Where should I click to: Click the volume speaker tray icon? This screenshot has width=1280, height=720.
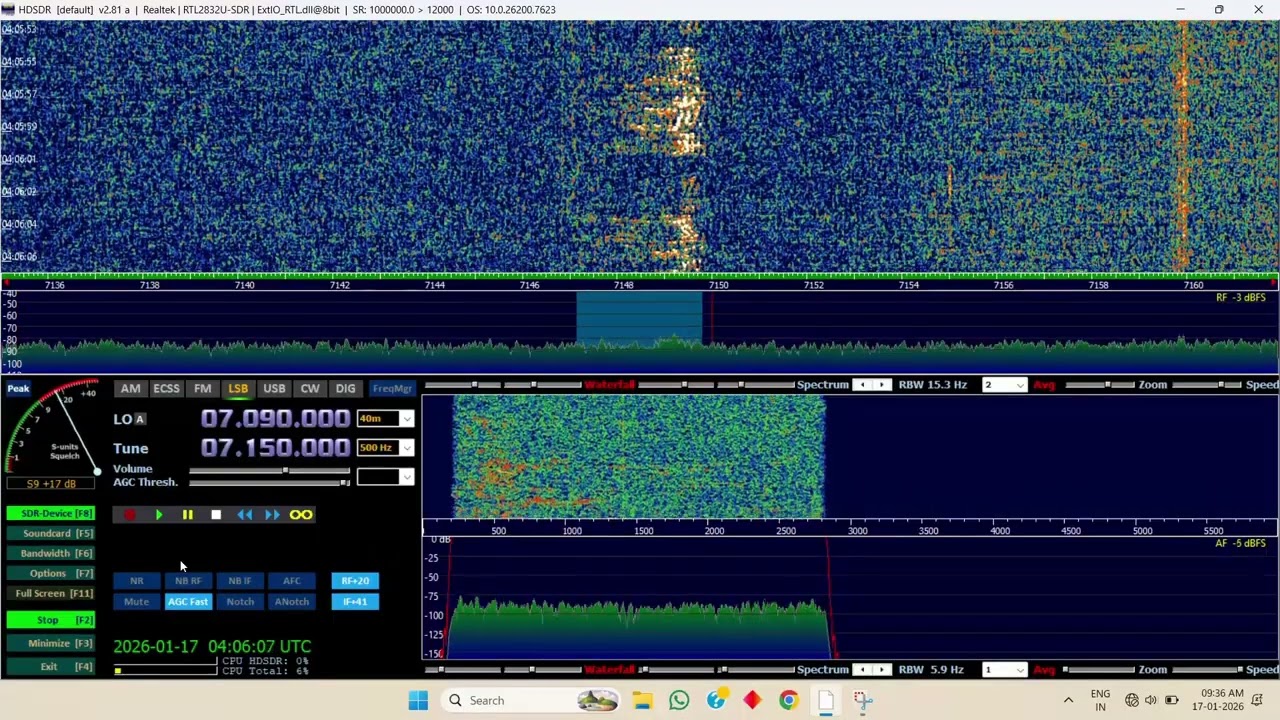coord(1151,700)
